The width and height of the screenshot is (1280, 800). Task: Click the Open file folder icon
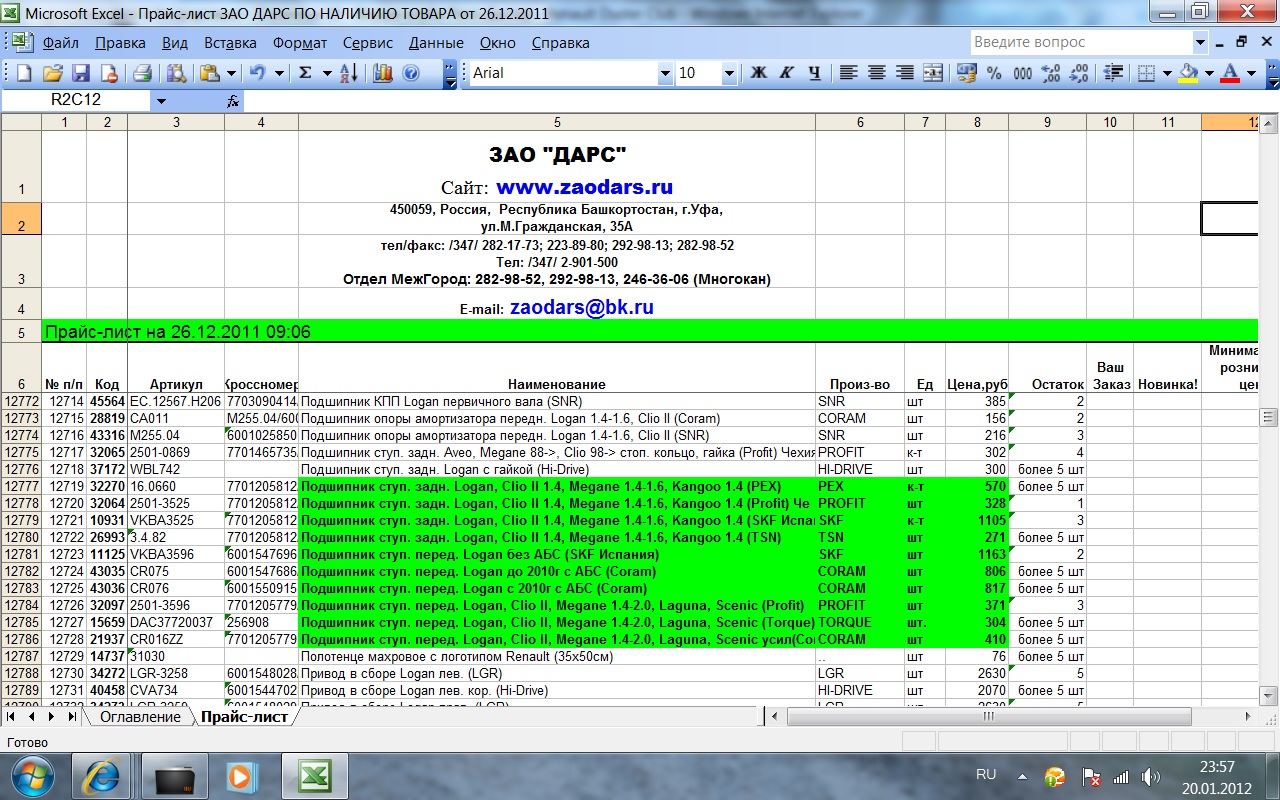click(x=52, y=73)
